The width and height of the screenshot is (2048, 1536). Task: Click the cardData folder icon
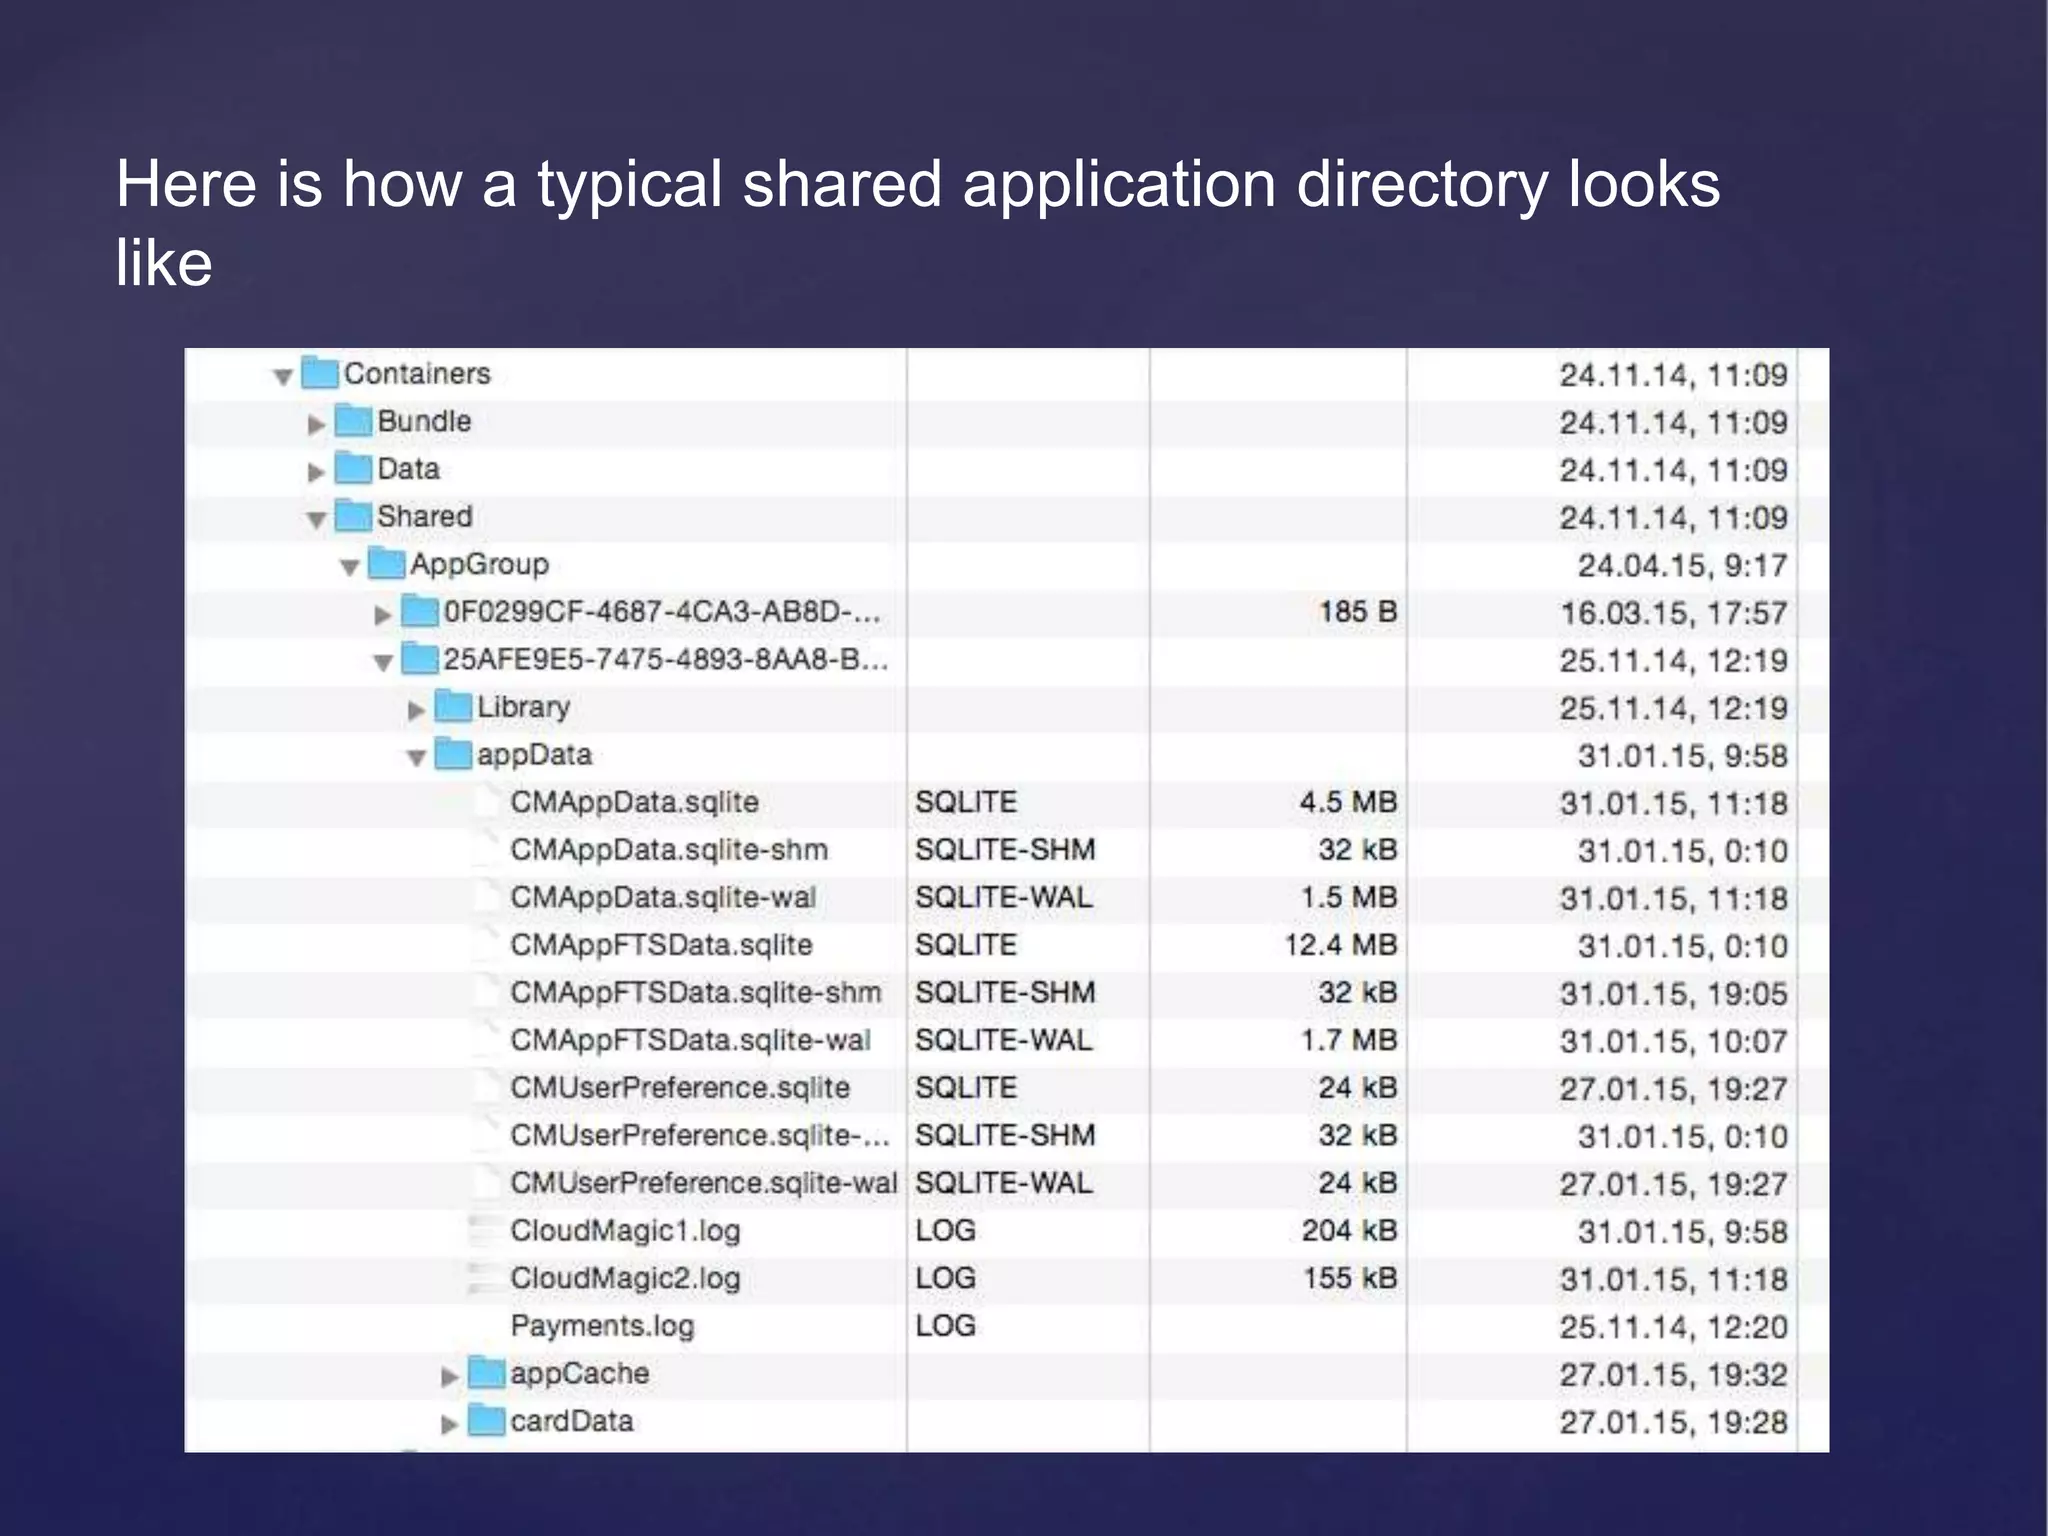[486, 1420]
